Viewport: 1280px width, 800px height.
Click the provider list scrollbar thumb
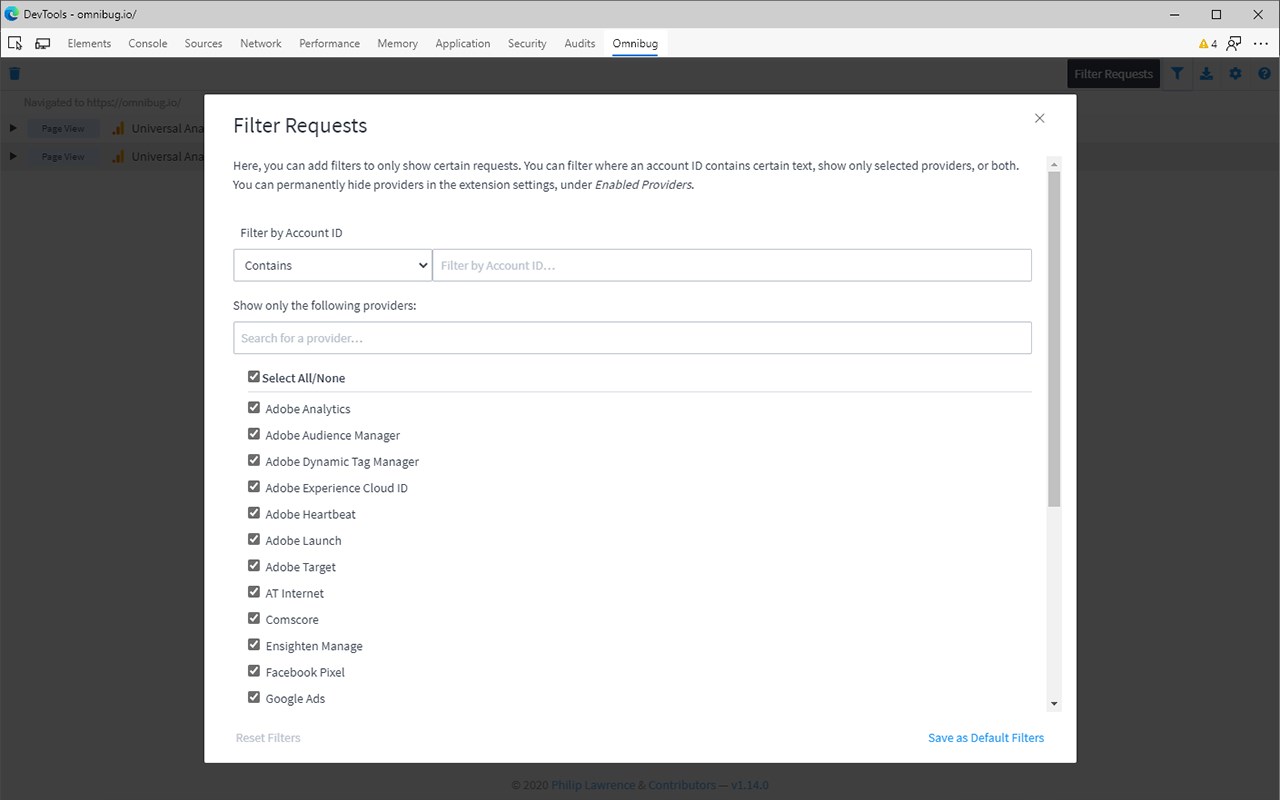1054,338
